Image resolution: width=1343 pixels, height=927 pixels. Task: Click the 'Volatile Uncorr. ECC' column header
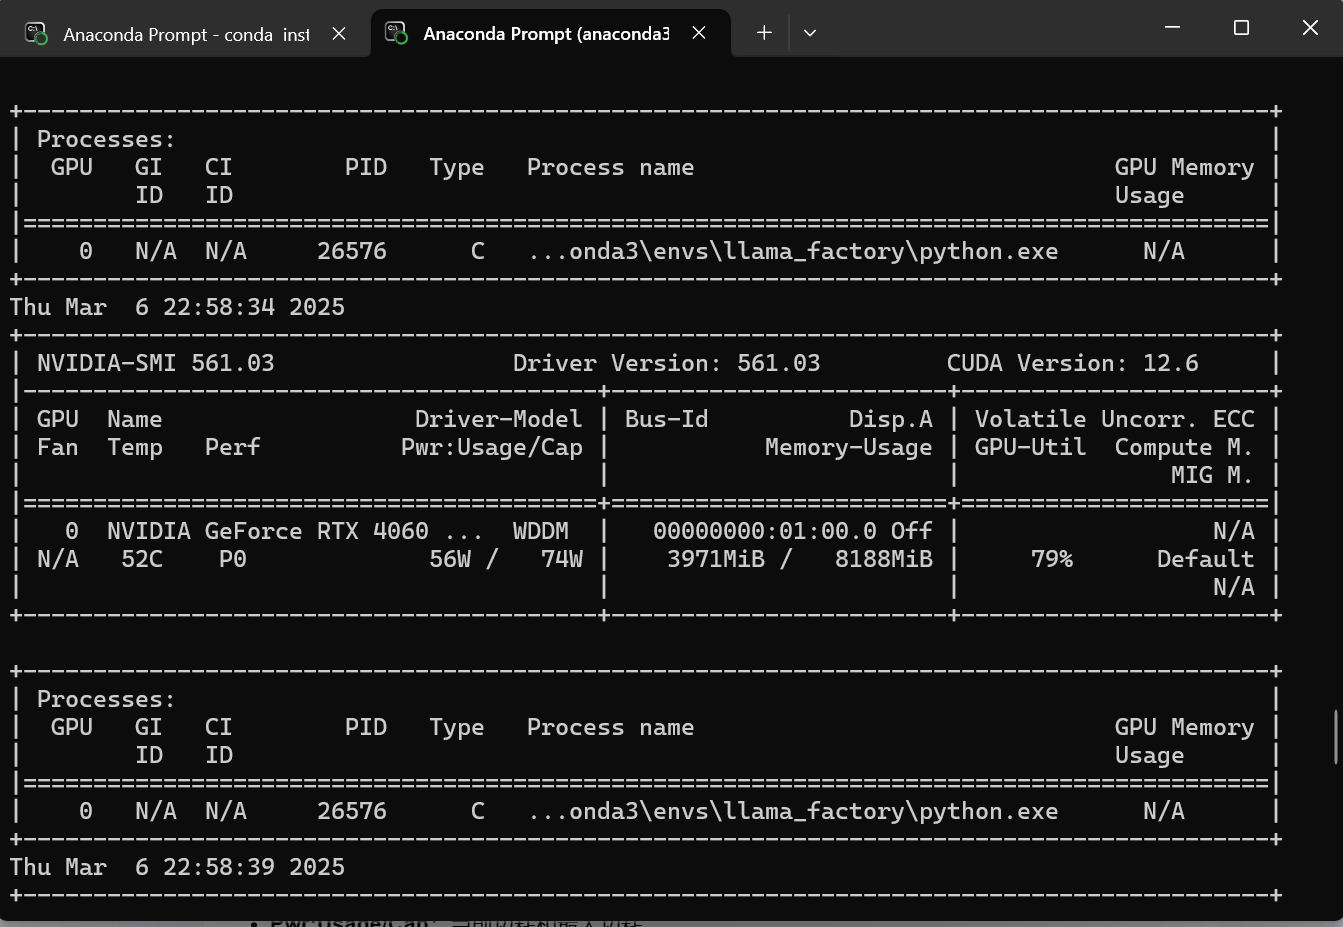(x=1115, y=419)
